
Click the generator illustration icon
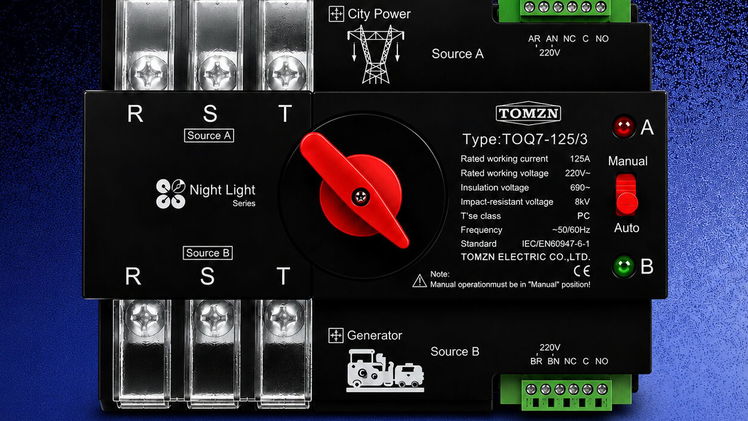point(385,370)
